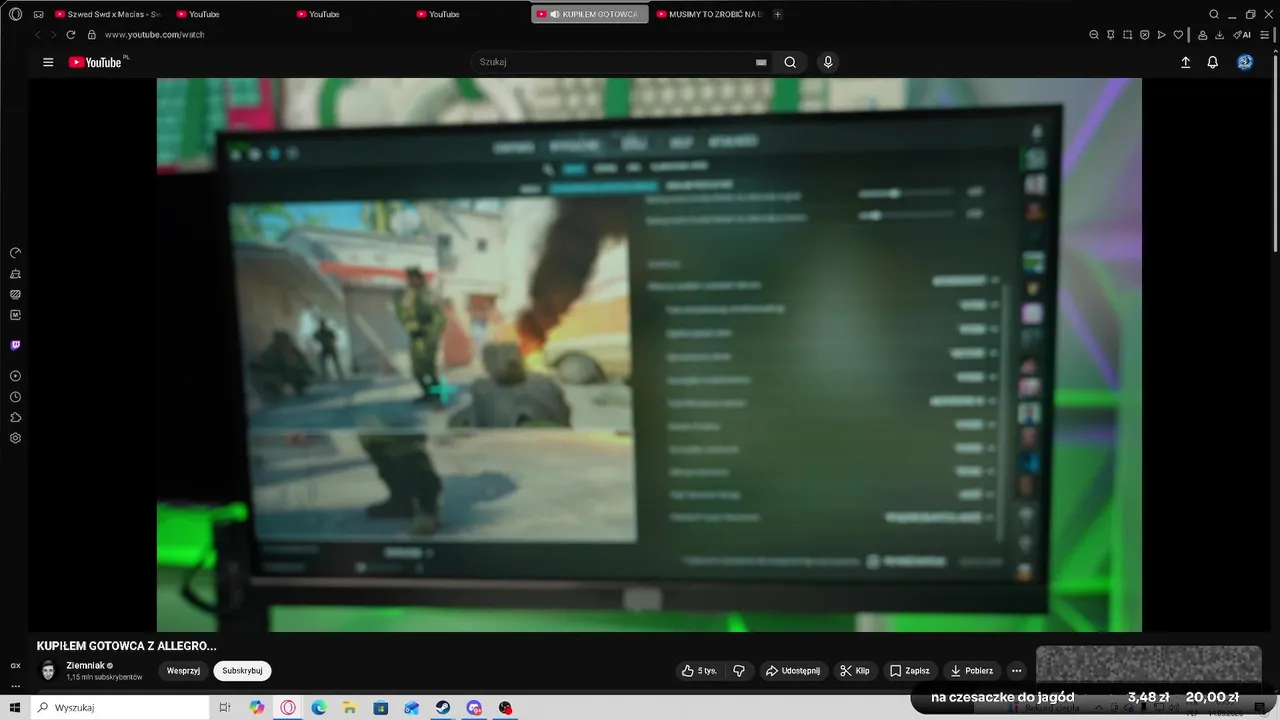The width and height of the screenshot is (1280, 720).
Task: Open the downloads icon in the address bar
Action: (x=1219, y=34)
